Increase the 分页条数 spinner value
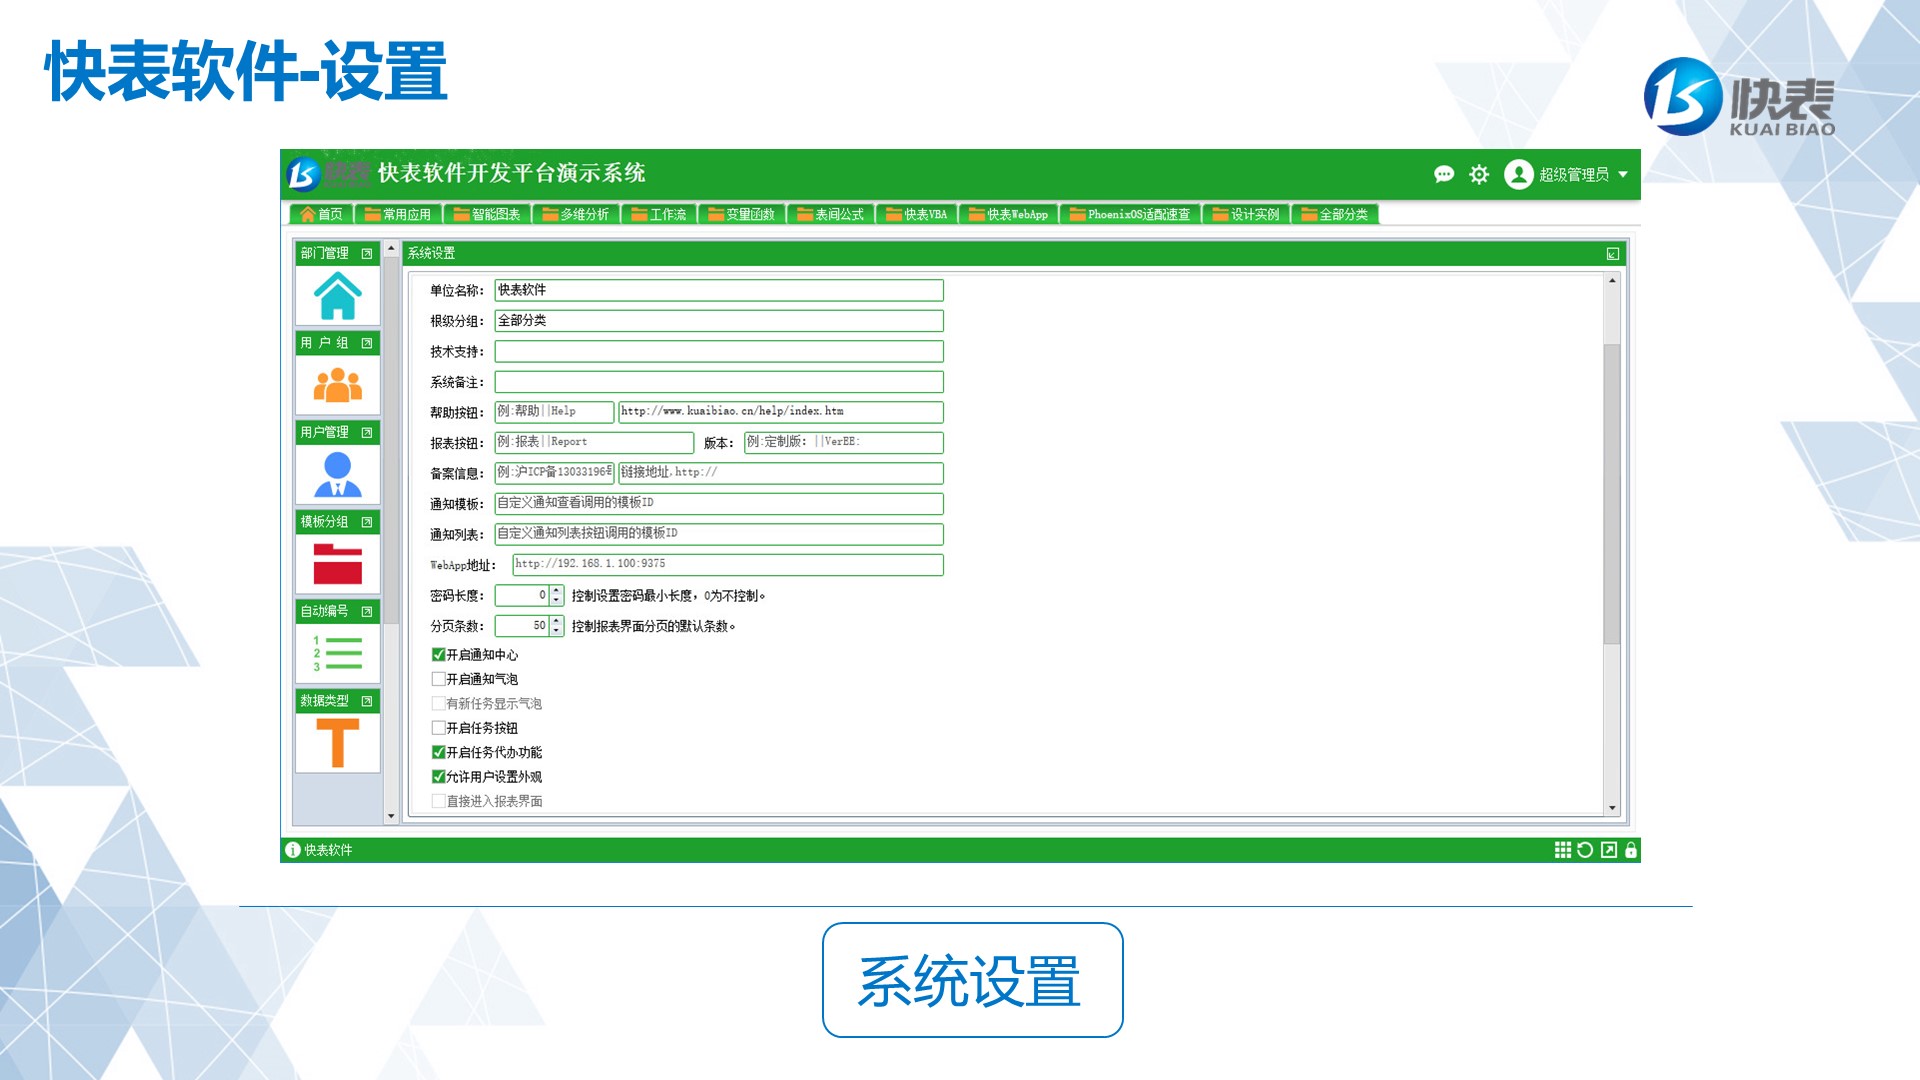Image resolution: width=1920 pixels, height=1080 pixels. (x=557, y=621)
